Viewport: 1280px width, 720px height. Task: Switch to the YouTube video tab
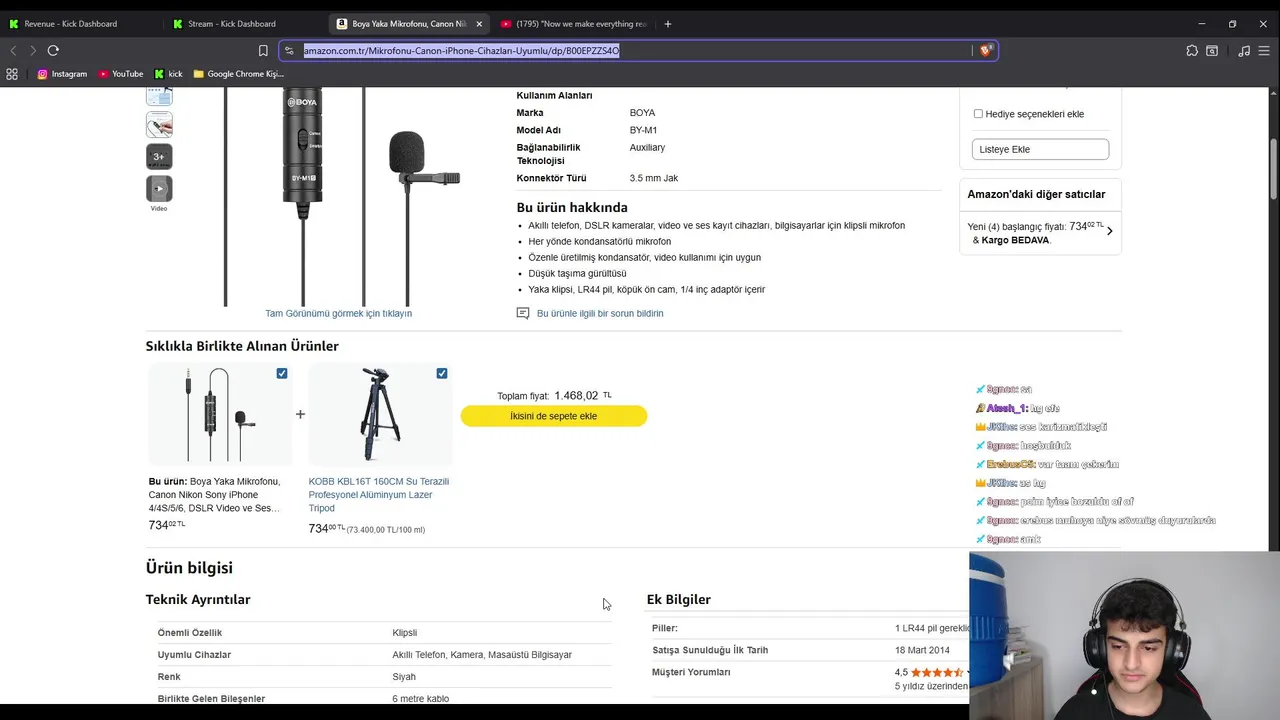pyautogui.click(x=575, y=24)
